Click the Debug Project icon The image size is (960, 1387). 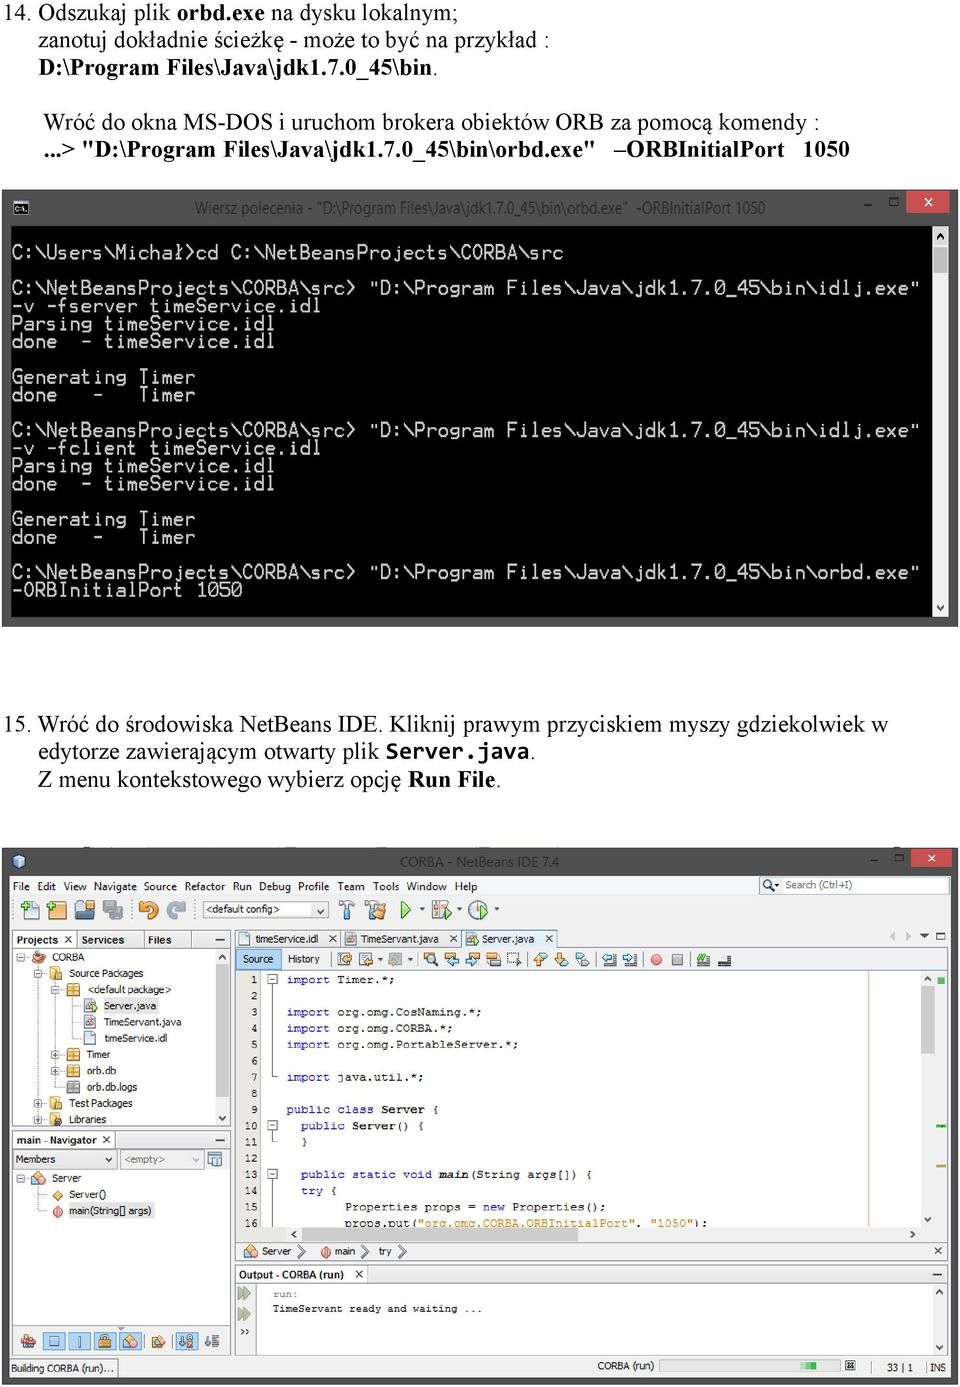point(441,910)
